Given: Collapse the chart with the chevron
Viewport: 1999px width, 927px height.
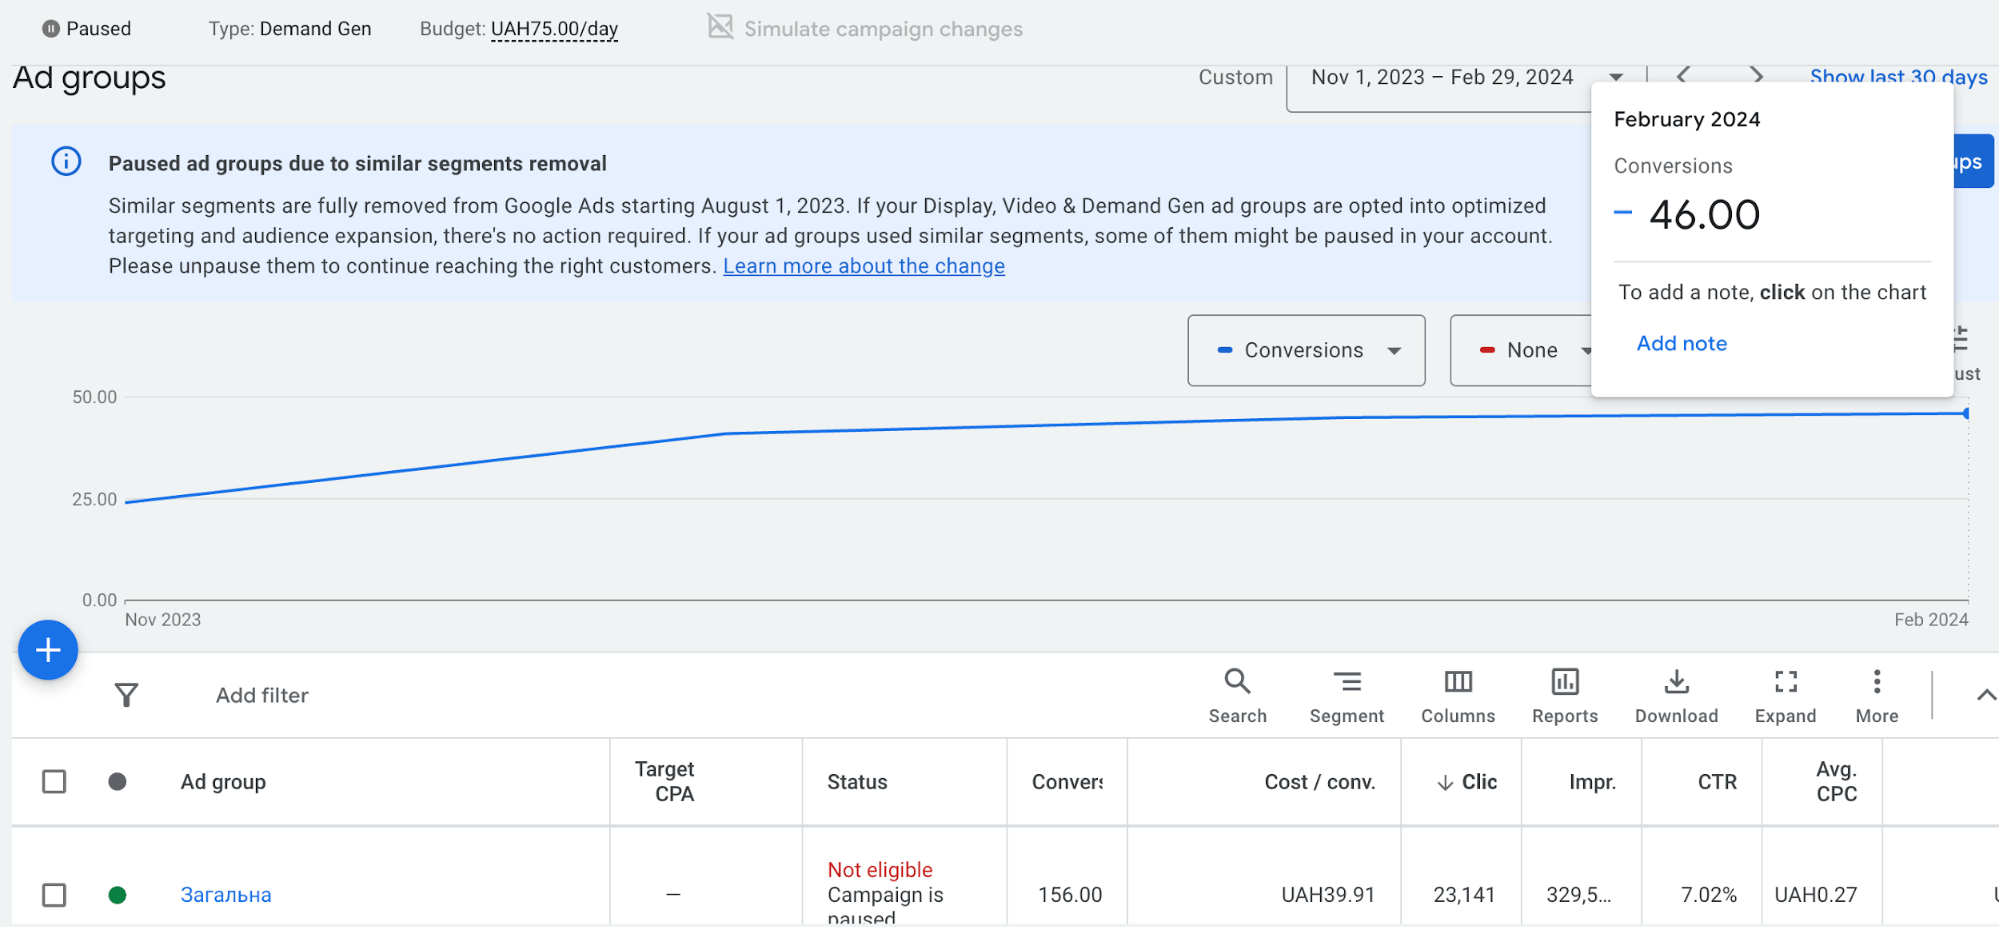Looking at the screenshot, I should point(1985,695).
